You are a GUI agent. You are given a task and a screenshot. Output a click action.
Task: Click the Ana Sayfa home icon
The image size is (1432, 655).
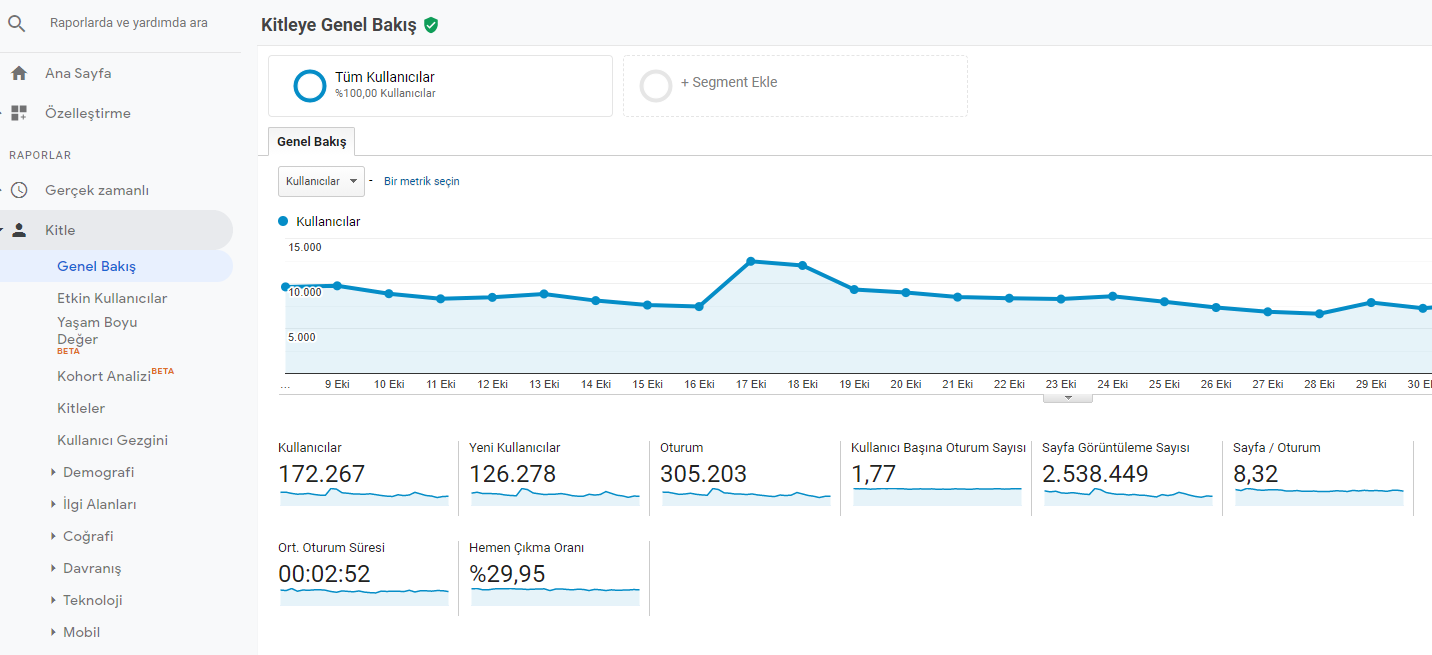18,73
